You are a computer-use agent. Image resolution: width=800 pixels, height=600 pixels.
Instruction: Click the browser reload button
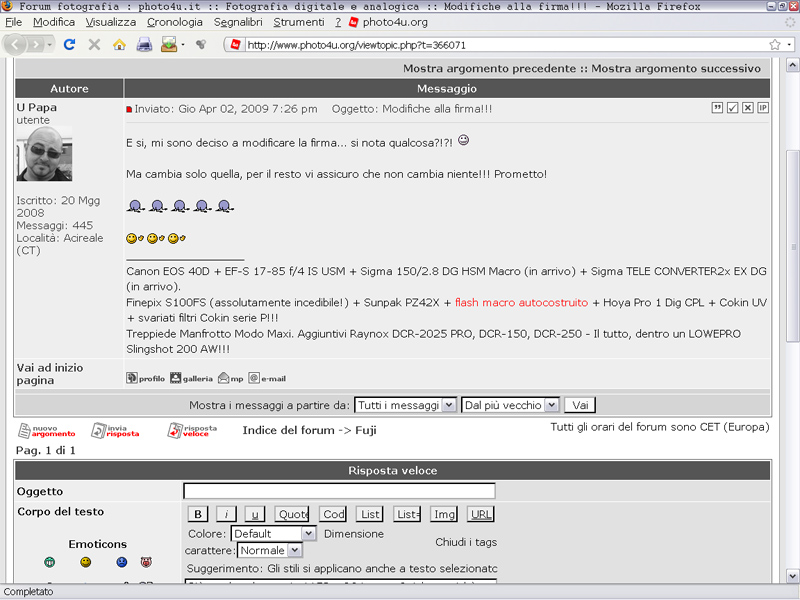[x=69, y=44]
